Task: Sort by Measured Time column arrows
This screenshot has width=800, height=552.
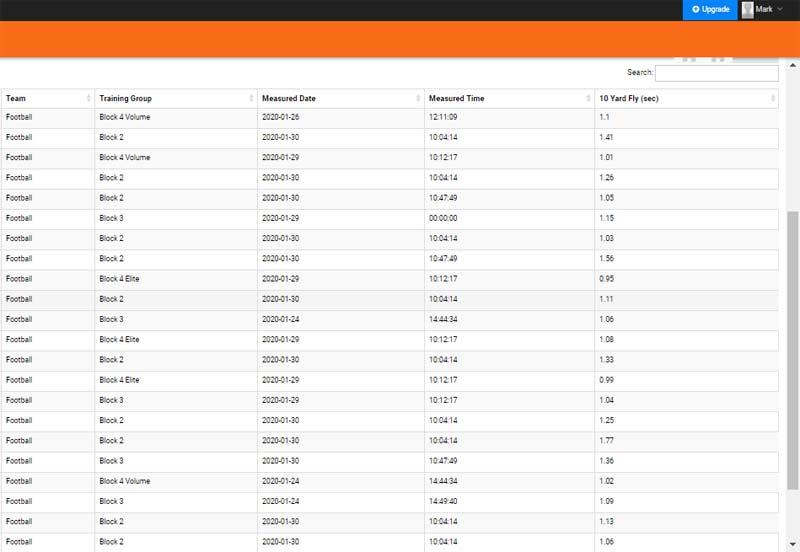Action: pyautogui.click(x=588, y=98)
